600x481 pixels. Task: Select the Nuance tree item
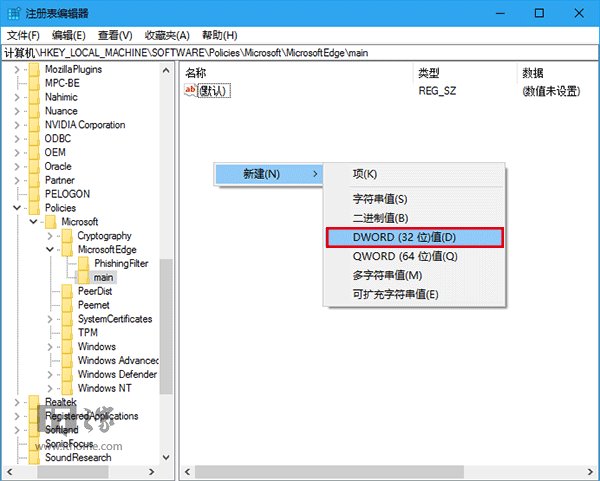(x=61, y=111)
